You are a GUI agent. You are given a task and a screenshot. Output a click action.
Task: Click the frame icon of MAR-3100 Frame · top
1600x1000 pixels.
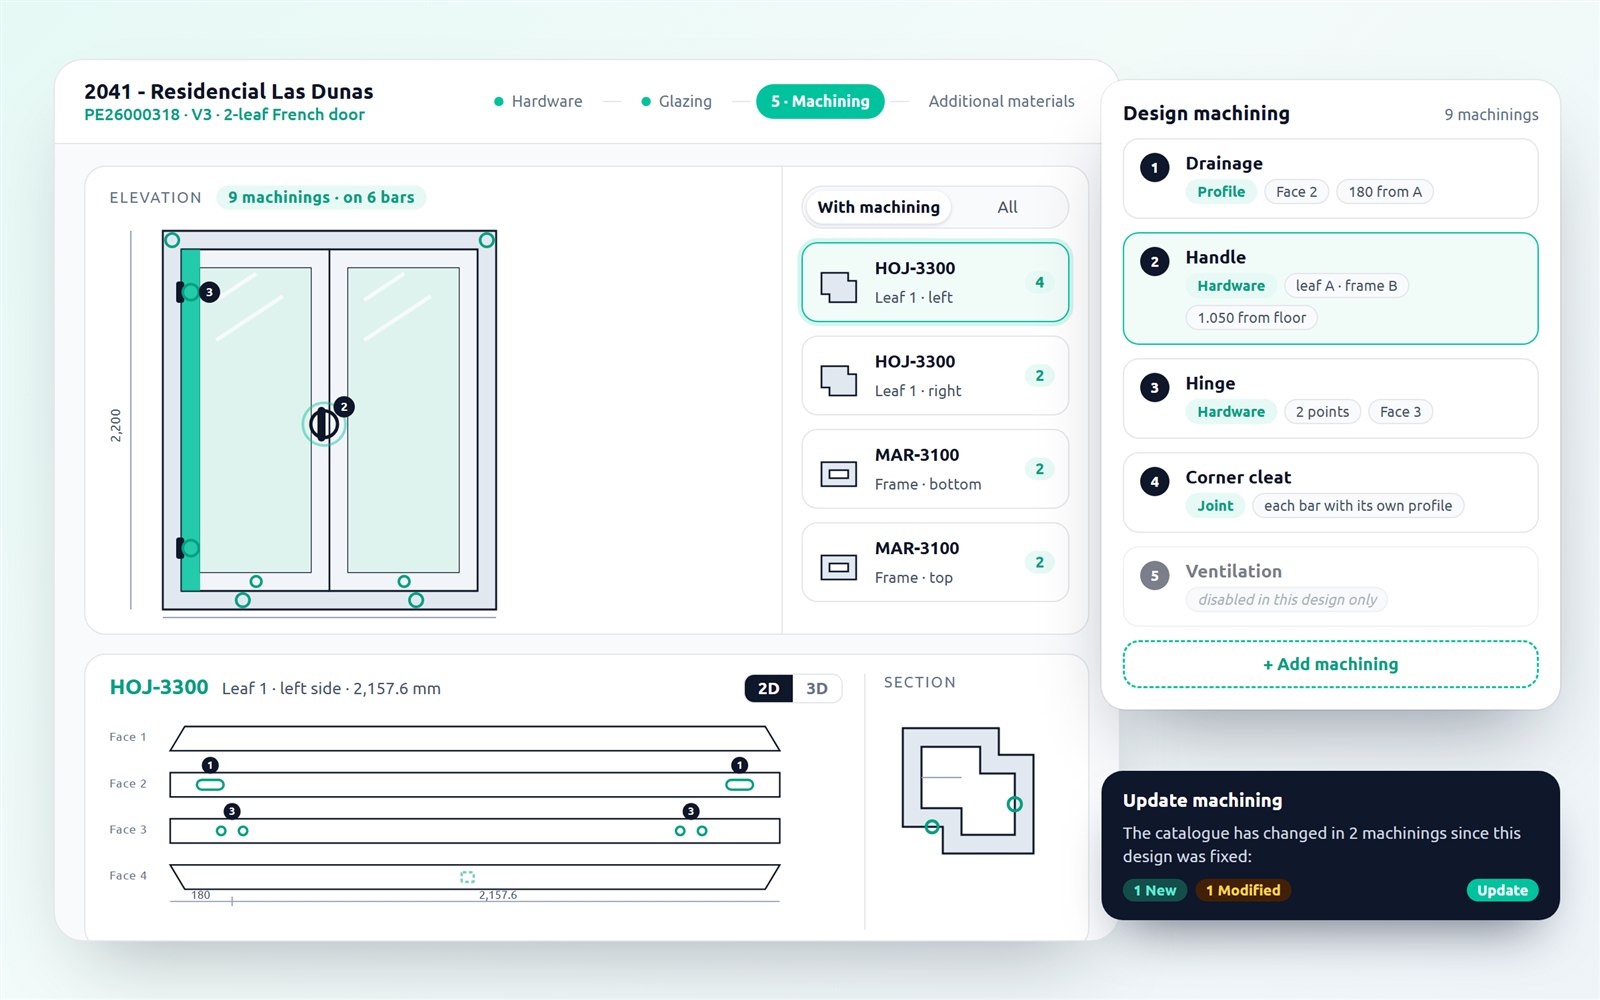click(838, 567)
